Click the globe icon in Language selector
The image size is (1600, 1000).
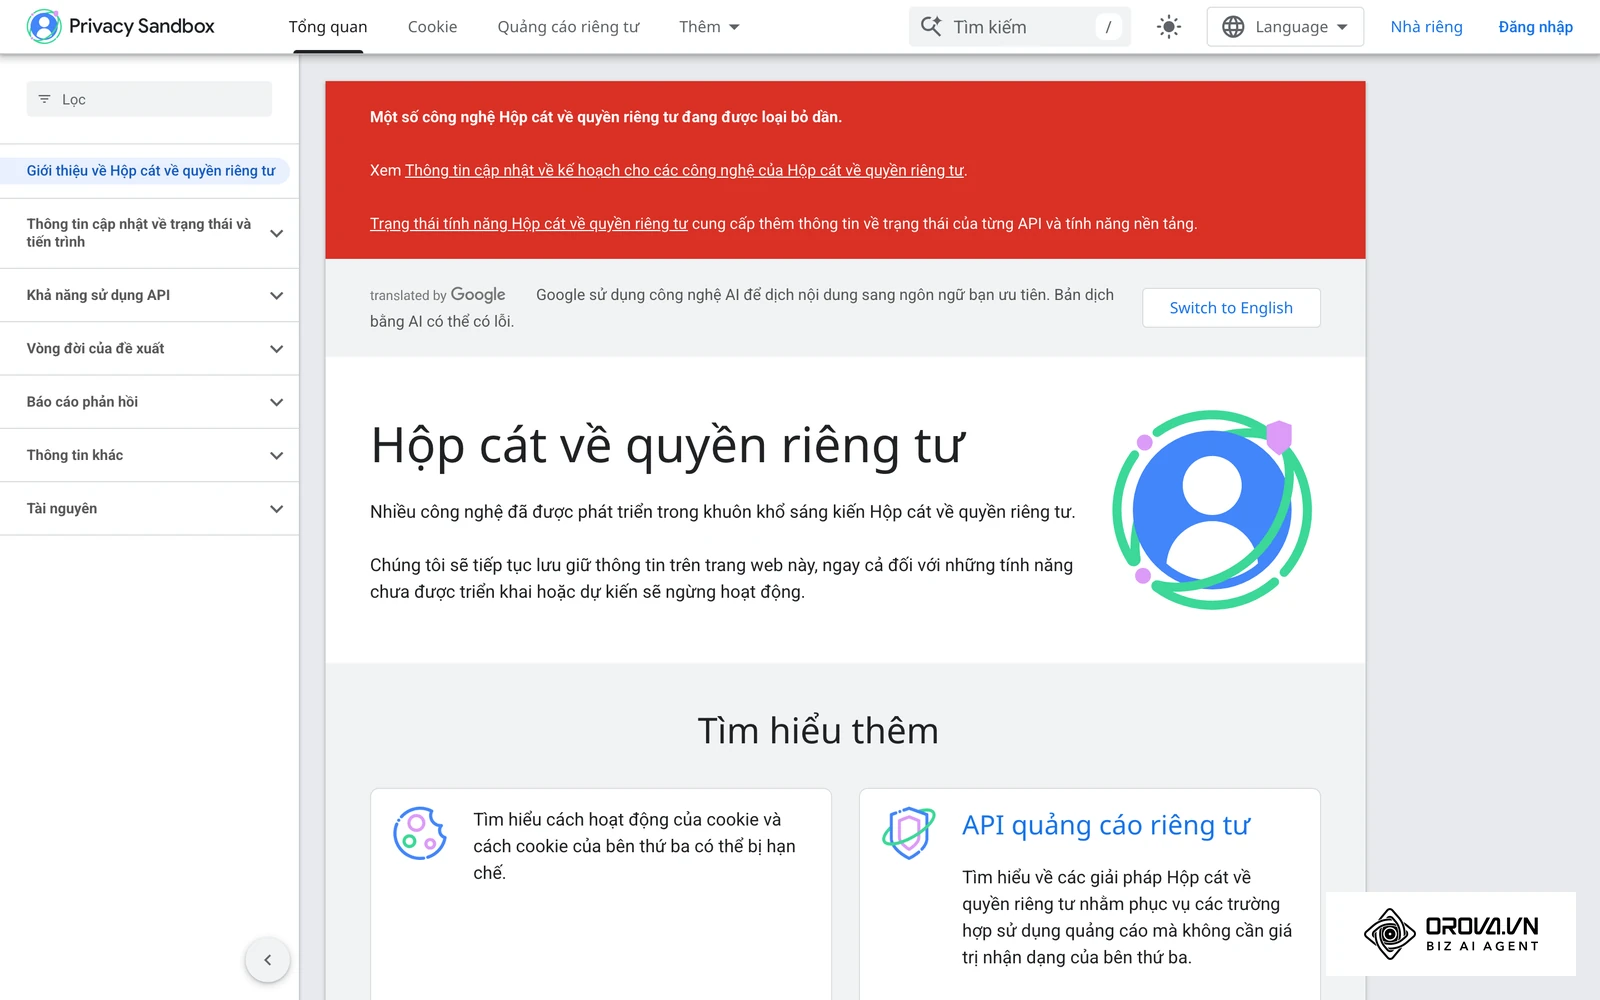point(1233,27)
